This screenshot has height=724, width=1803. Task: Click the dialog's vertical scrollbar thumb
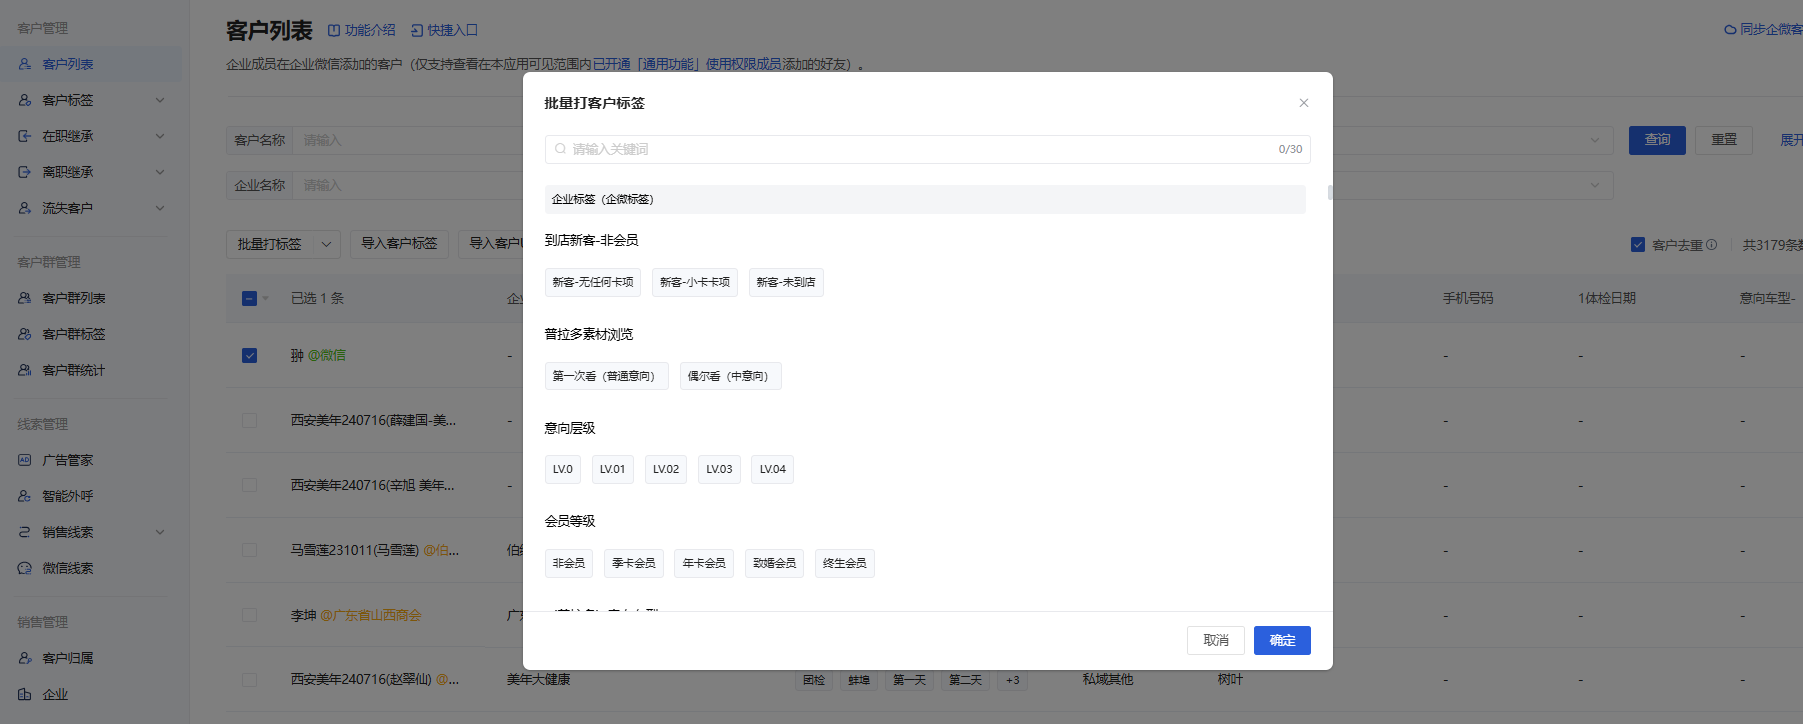1330,192
